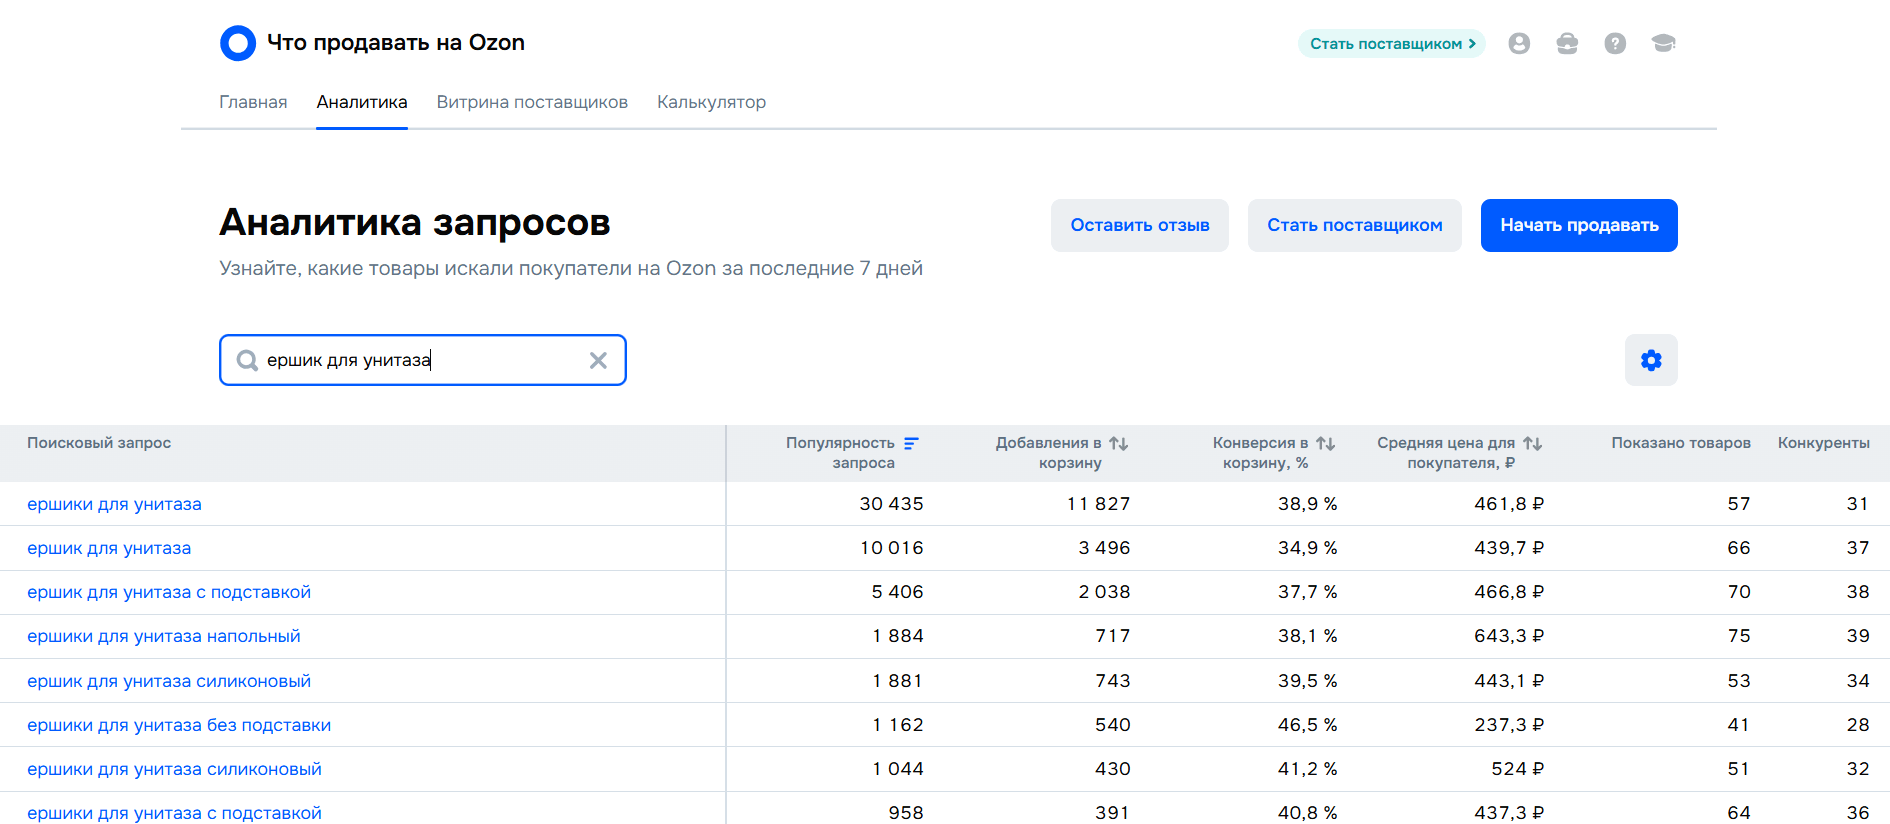Click the Показано товаров column header
This screenshot has width=1890, height=824.
(x=1681, y=443)
